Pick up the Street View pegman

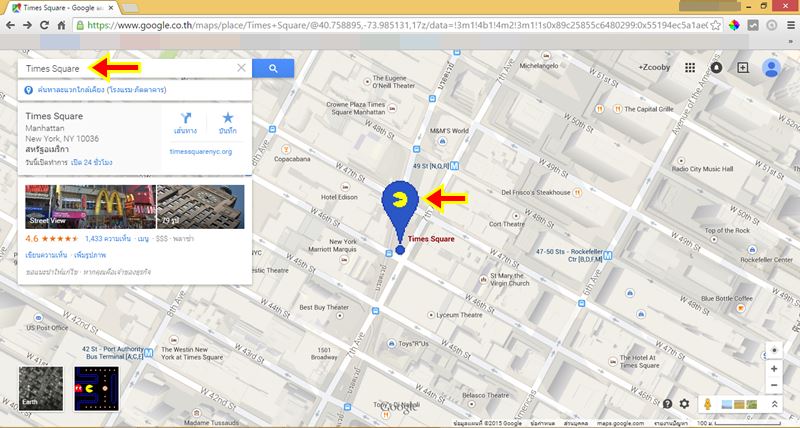coord(708,404)
